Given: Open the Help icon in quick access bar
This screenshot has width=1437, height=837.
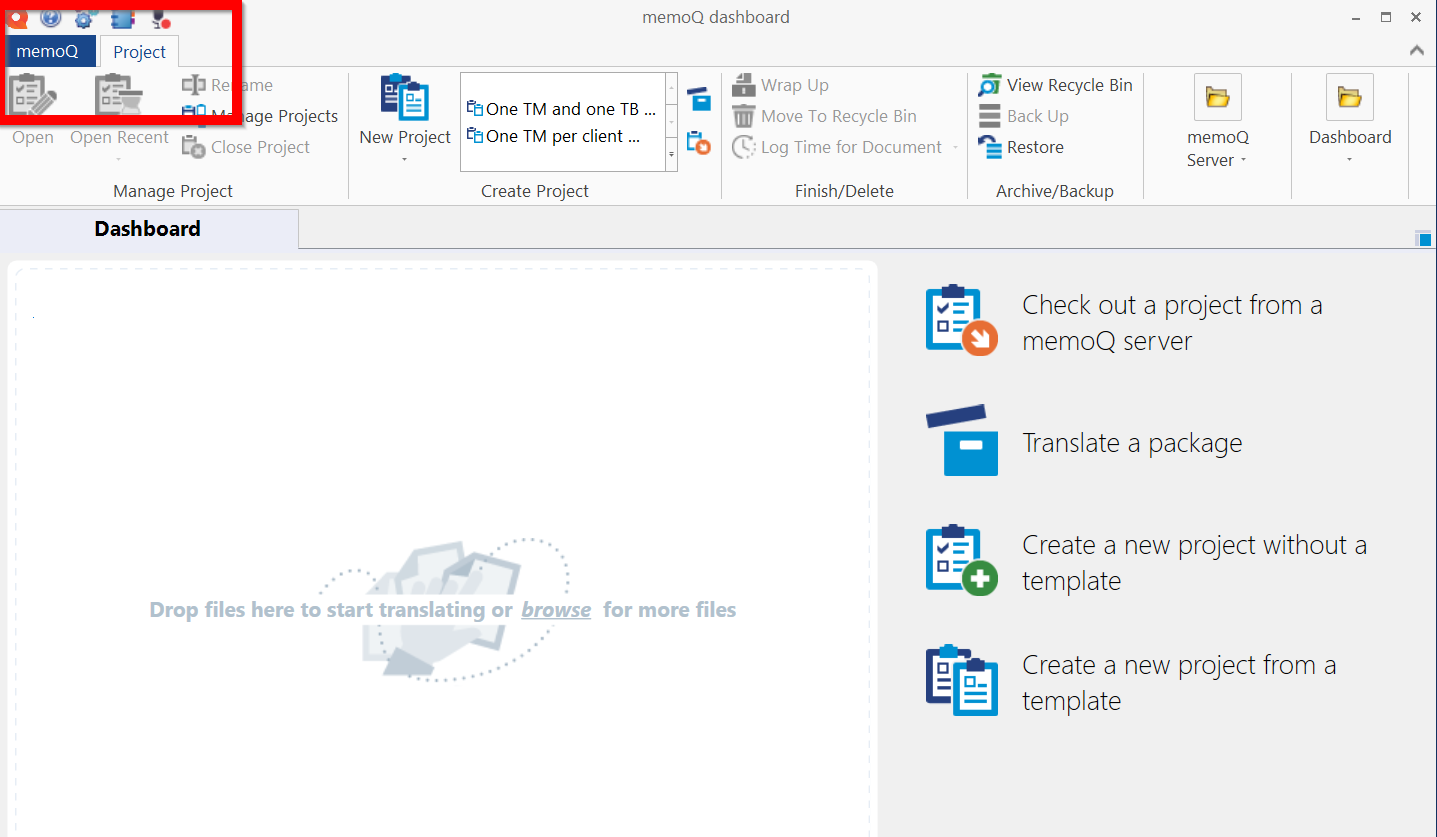Looking at the screenshot, I should pyautogui.click(x=50, y=17).
